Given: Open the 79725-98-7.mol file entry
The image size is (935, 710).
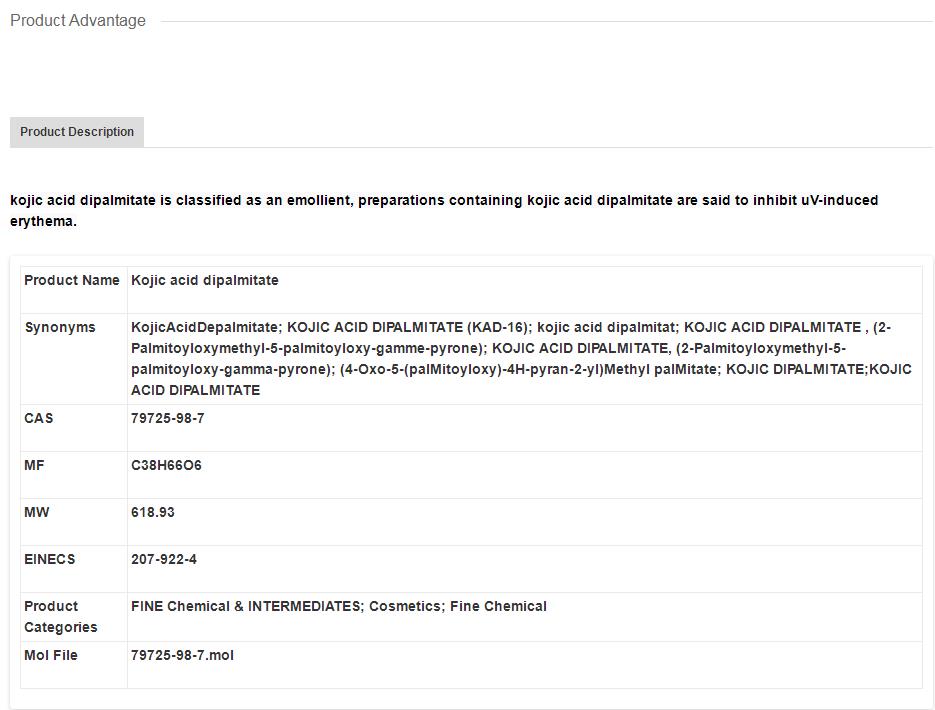Looking at the screenshot, I should (x=183, y=656).
